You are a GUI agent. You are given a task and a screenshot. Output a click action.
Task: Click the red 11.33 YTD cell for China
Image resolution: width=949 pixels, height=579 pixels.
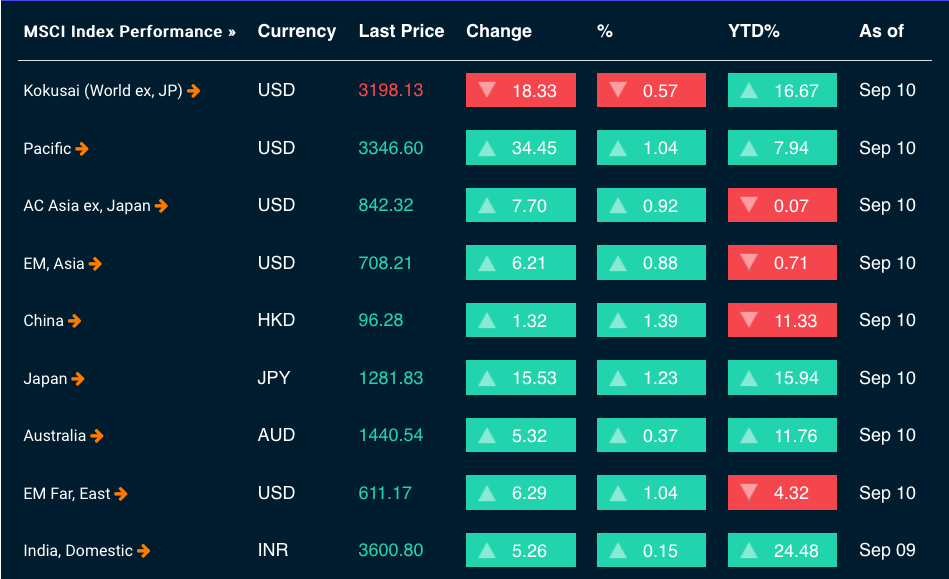click(x=782, y=321)
